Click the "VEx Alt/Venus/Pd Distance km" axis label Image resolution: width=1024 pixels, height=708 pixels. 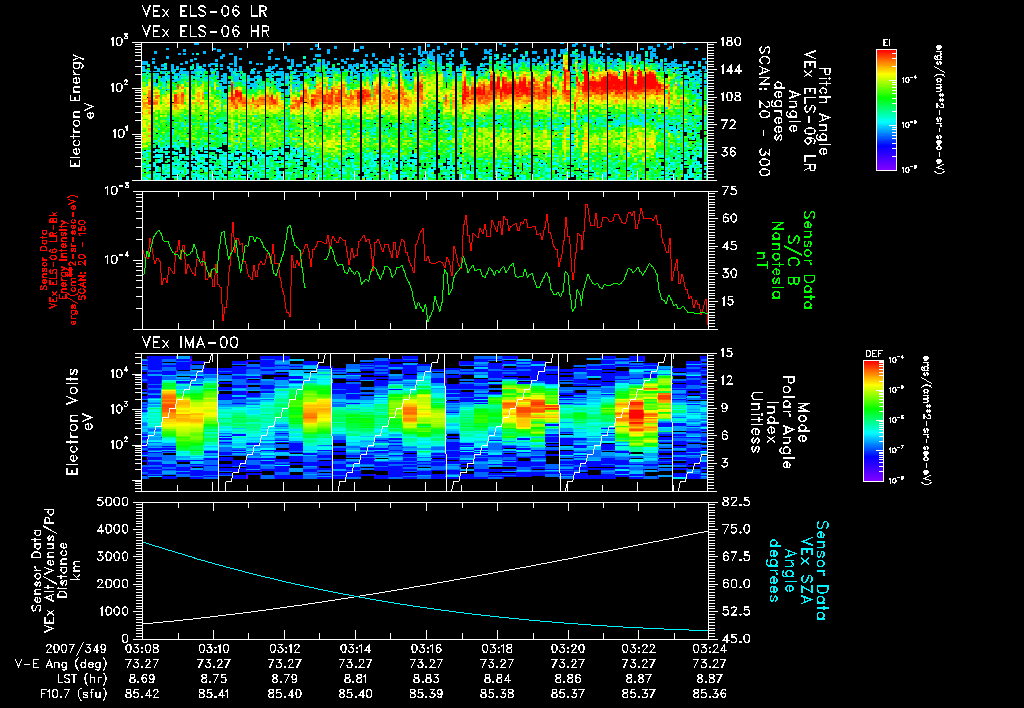pyautogui.click(x=62, y=570)
